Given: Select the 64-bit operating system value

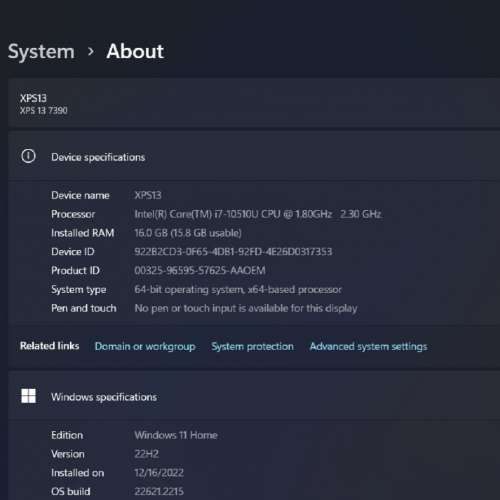Looking at the screenshot, I should click(238, 289).
